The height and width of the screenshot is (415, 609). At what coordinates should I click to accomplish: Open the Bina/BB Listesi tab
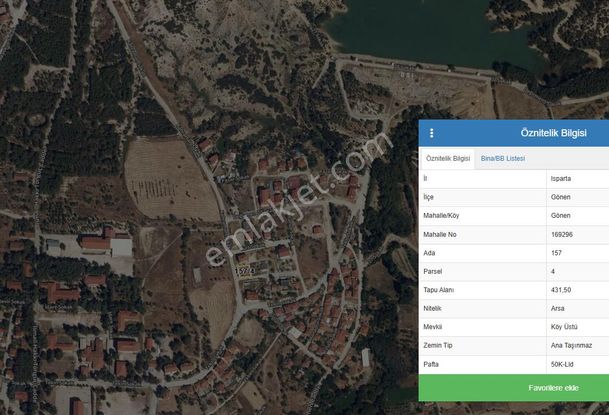[503, 158]
